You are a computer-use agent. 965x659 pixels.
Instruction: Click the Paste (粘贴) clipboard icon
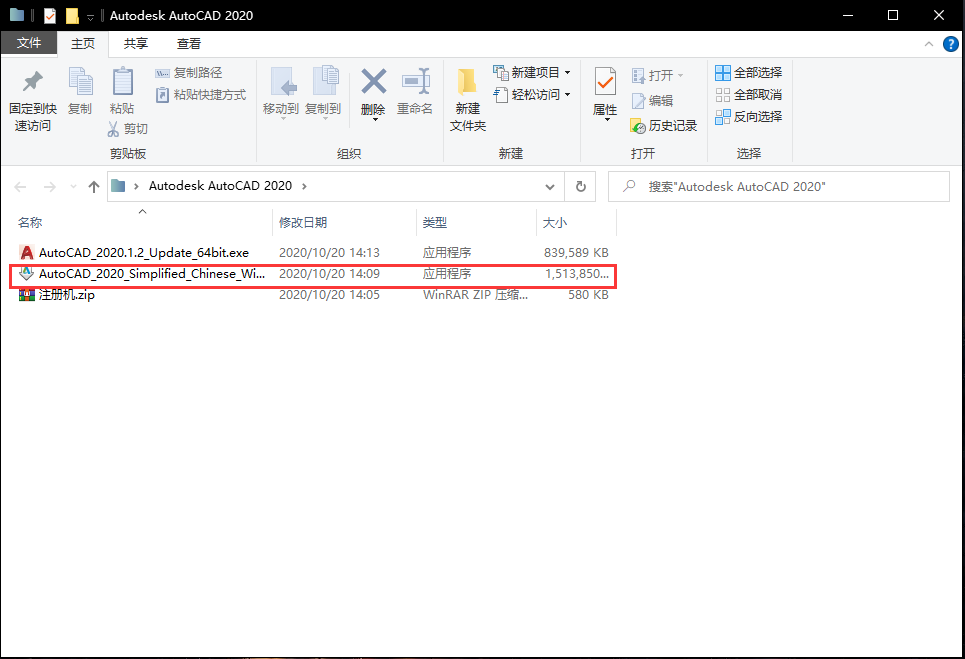click(122, 83)
